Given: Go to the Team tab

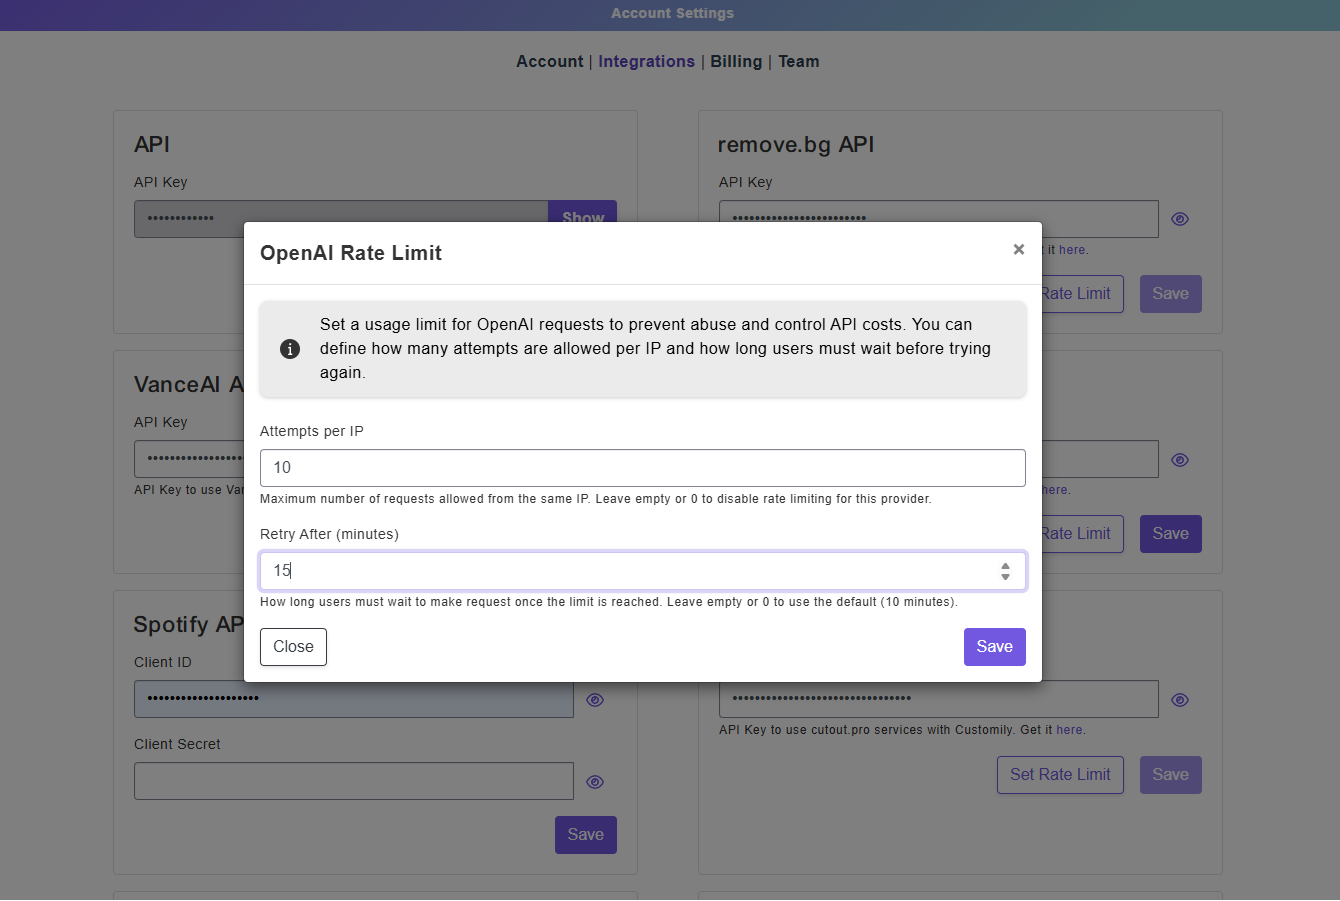Looking at the screenshot, I should (798, 61).
